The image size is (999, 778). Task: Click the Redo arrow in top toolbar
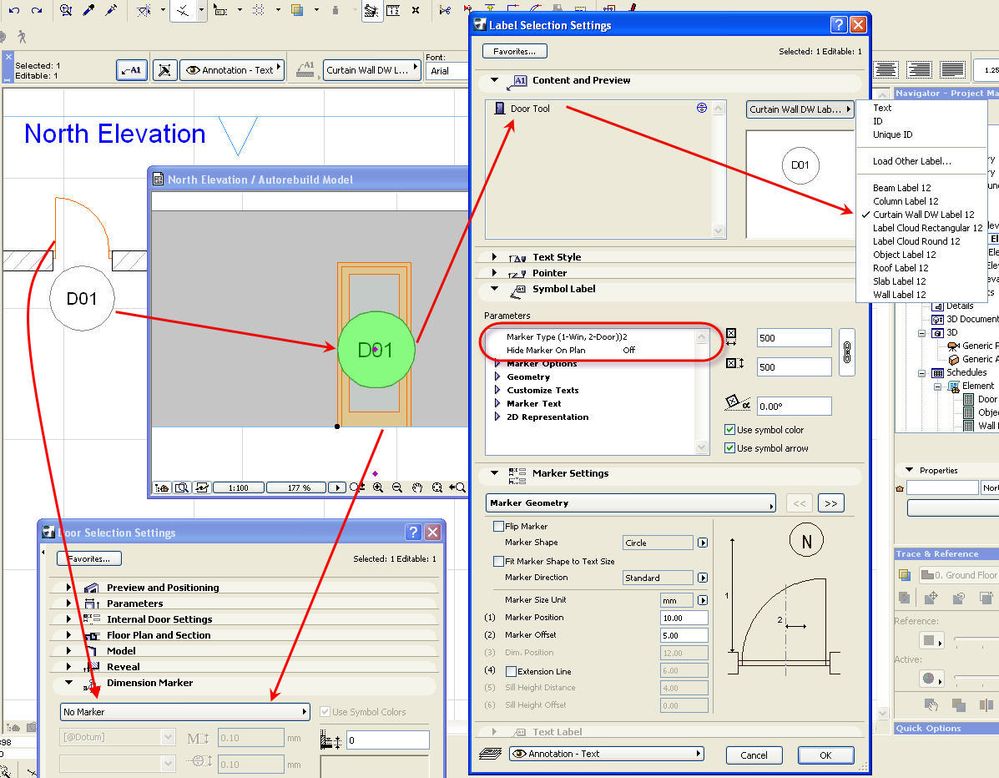[x=37, y=10]
